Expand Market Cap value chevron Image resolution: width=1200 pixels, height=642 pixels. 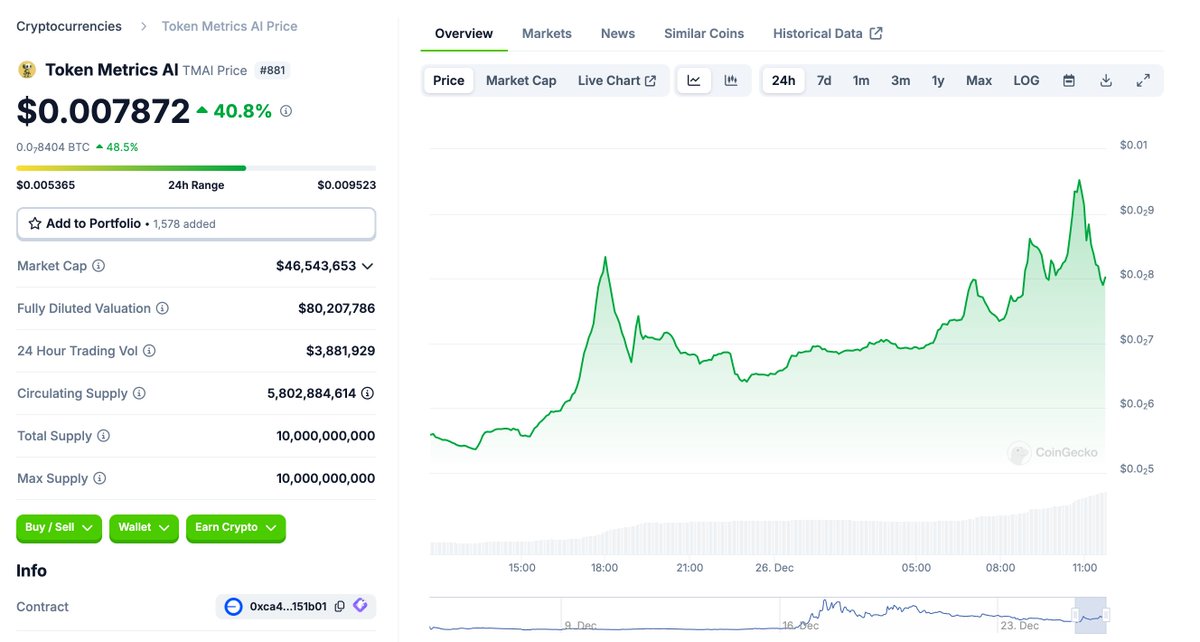(x=368, y=266)
